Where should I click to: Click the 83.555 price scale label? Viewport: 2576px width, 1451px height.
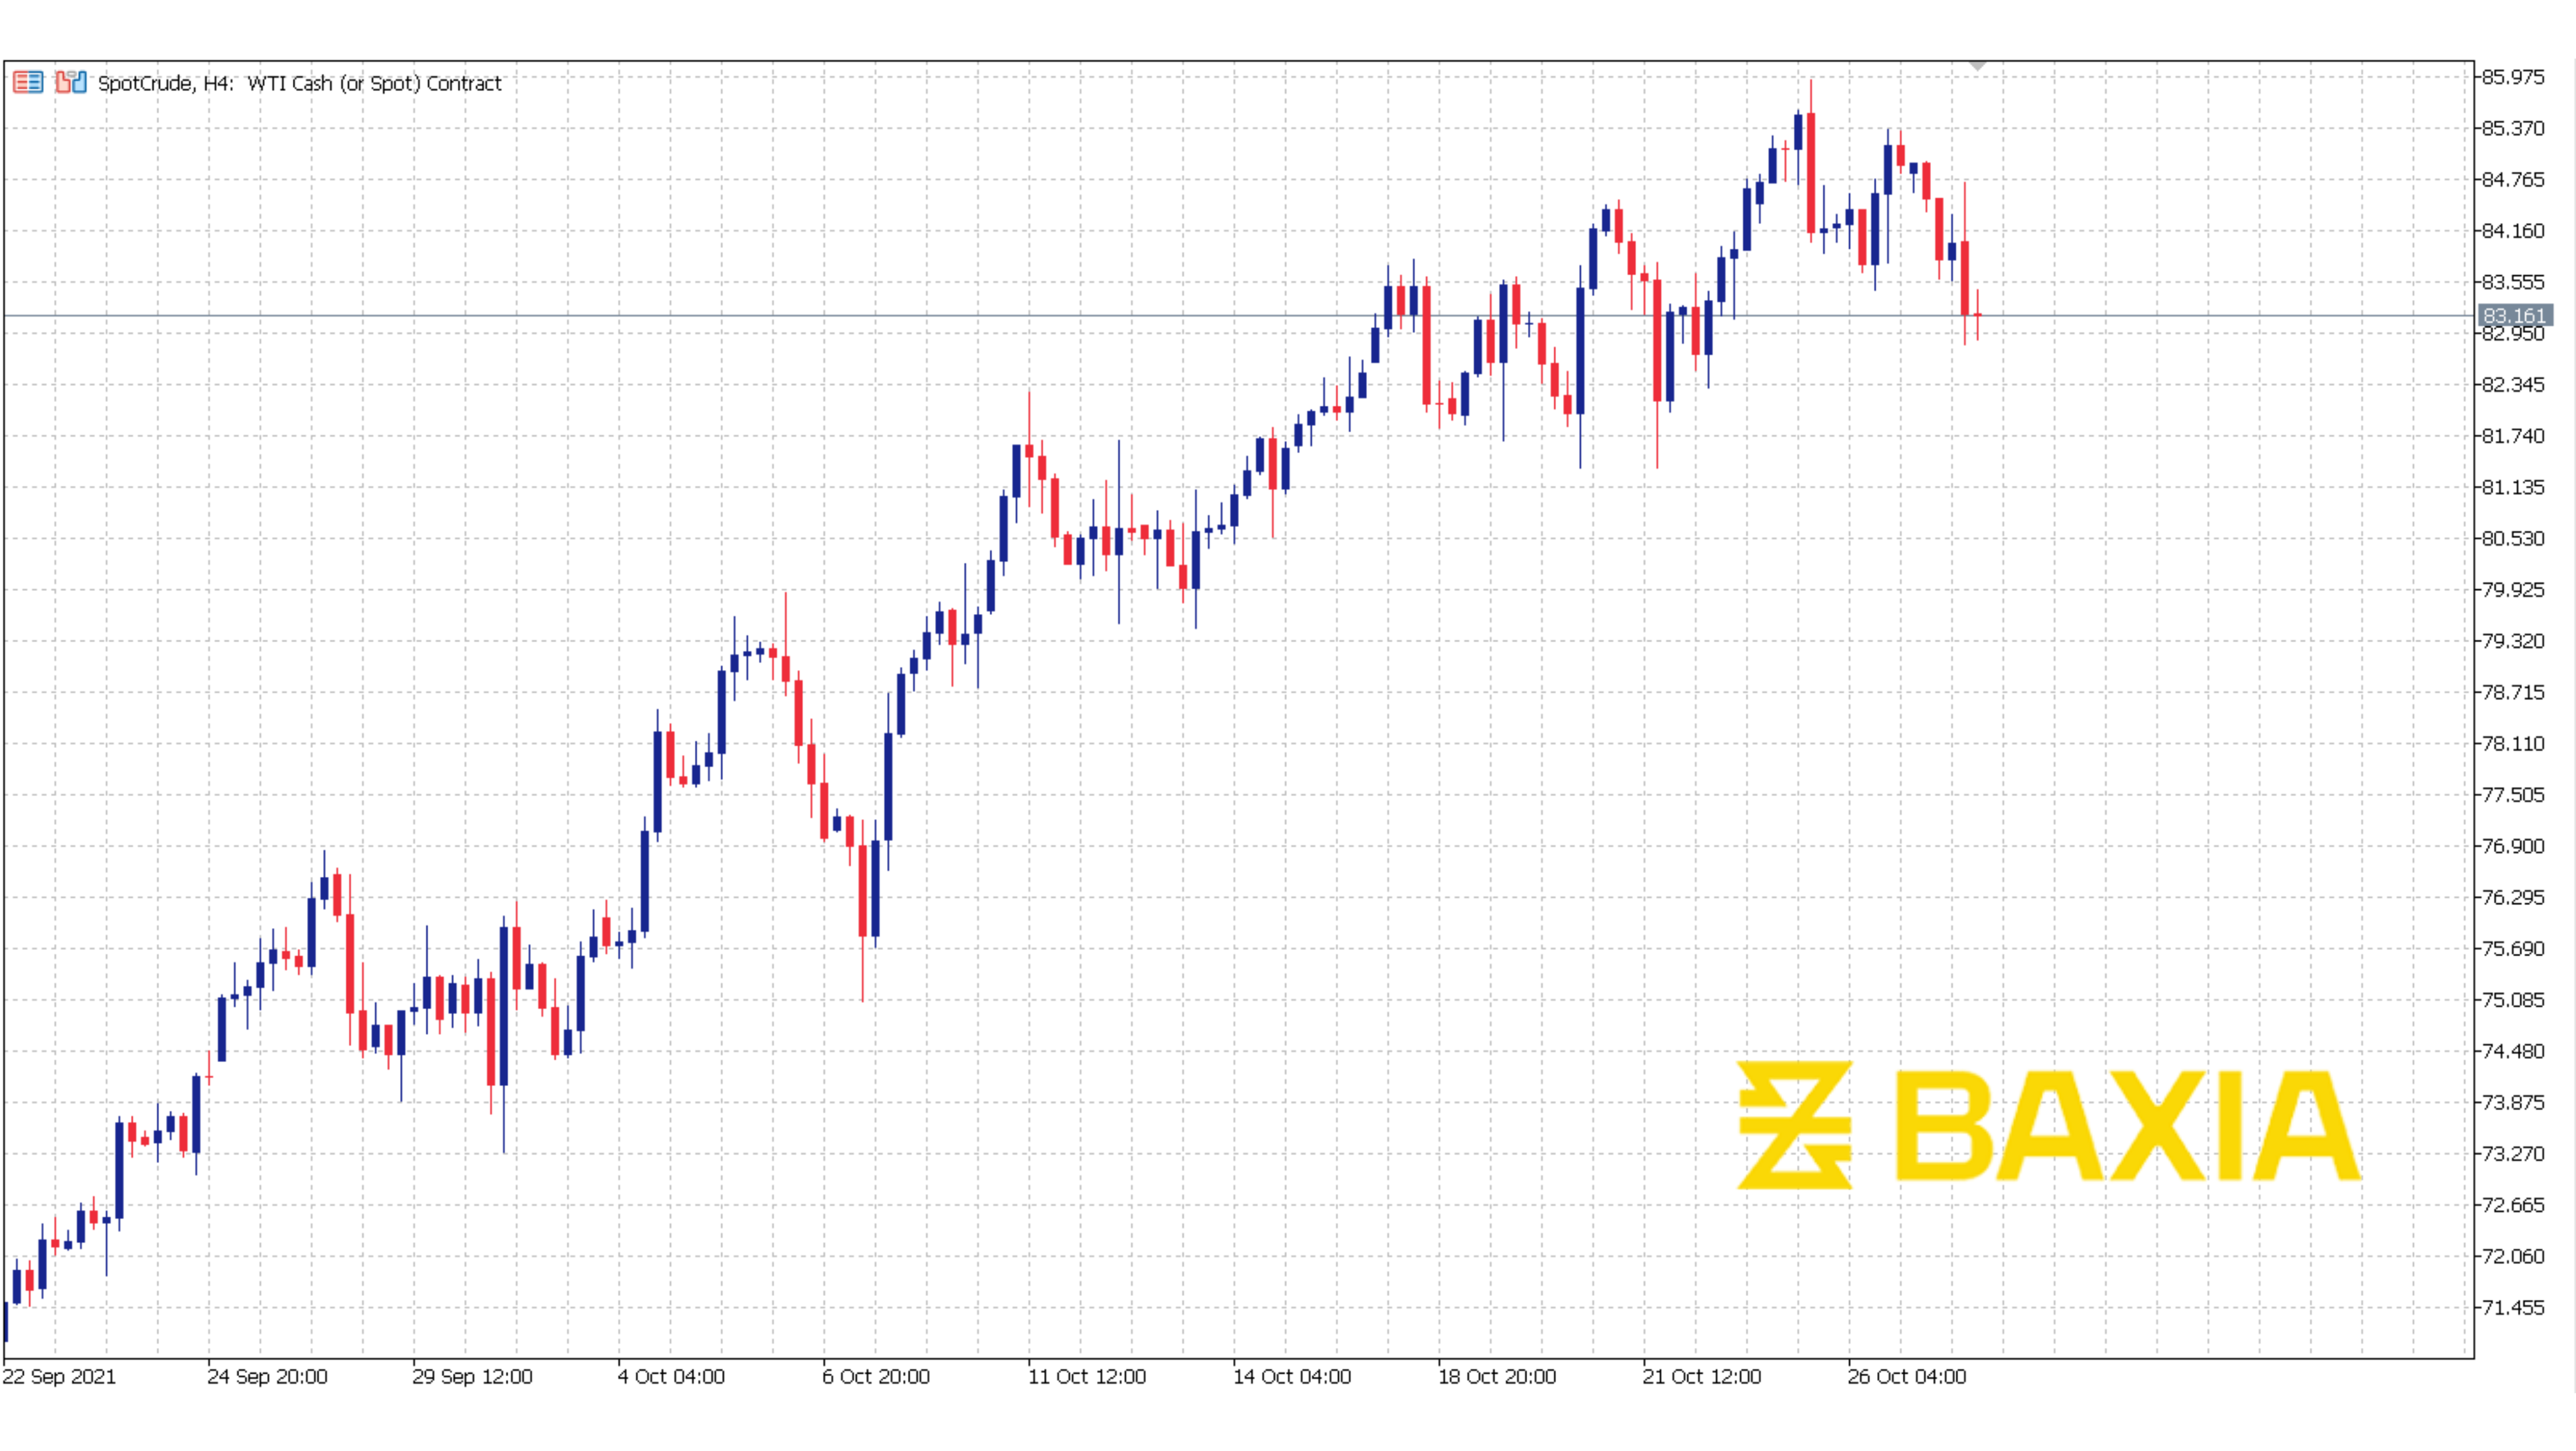click(x=2513, y=282)
